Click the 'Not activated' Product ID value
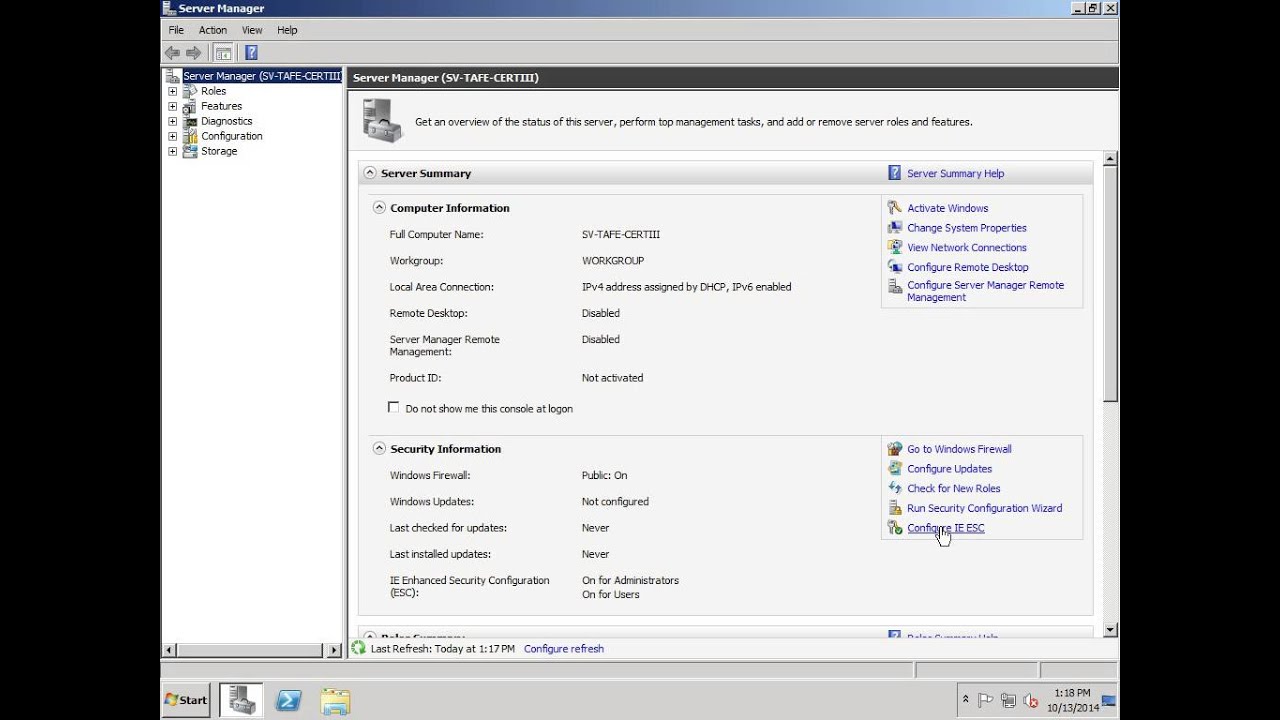This screenshot has width=1280, height=720. [612, 378]
